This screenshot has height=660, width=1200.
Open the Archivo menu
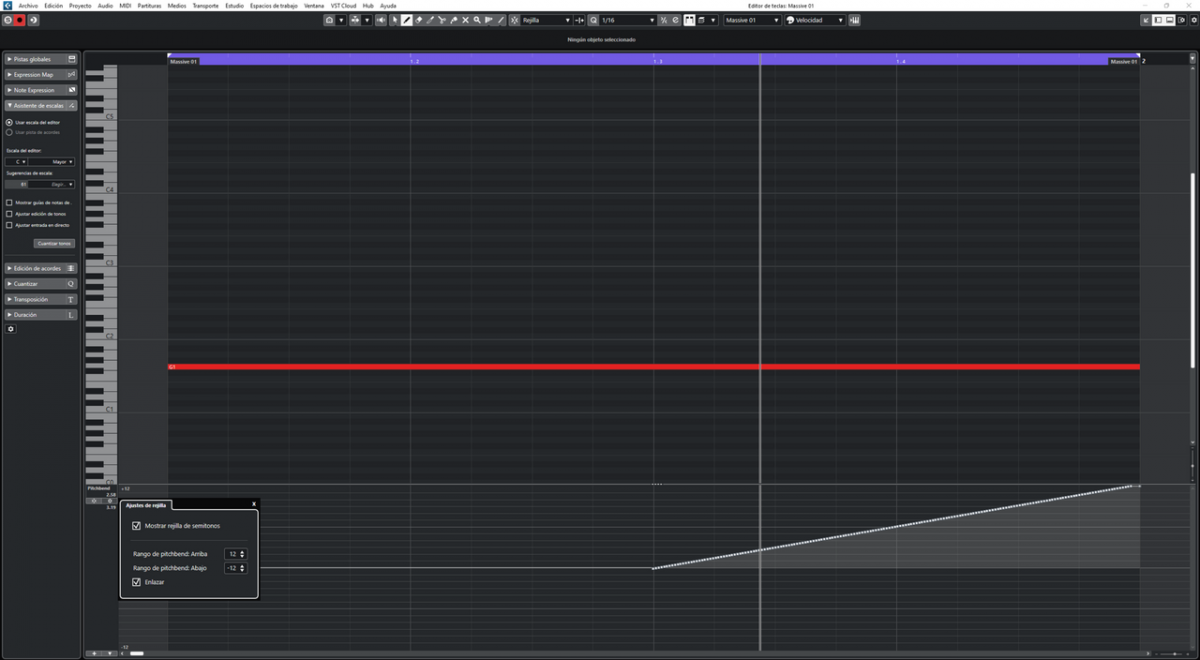pyautogui.click(x=27, y=5)
